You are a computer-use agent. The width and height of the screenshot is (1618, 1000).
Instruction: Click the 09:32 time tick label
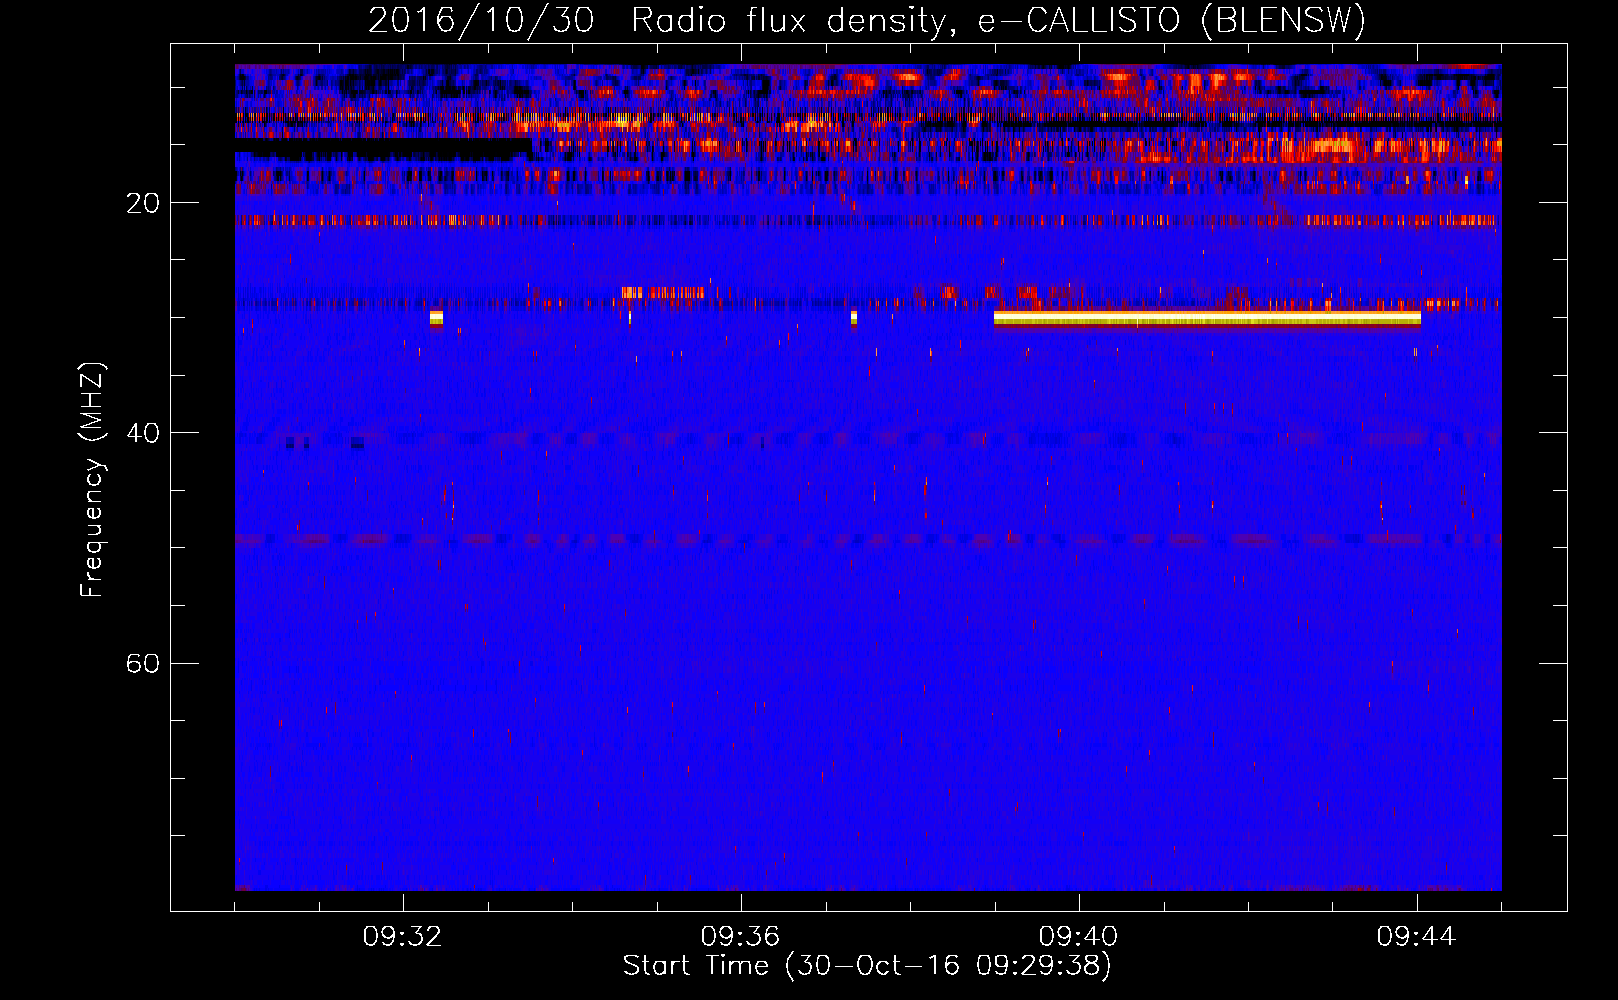[x=403, y=937]
